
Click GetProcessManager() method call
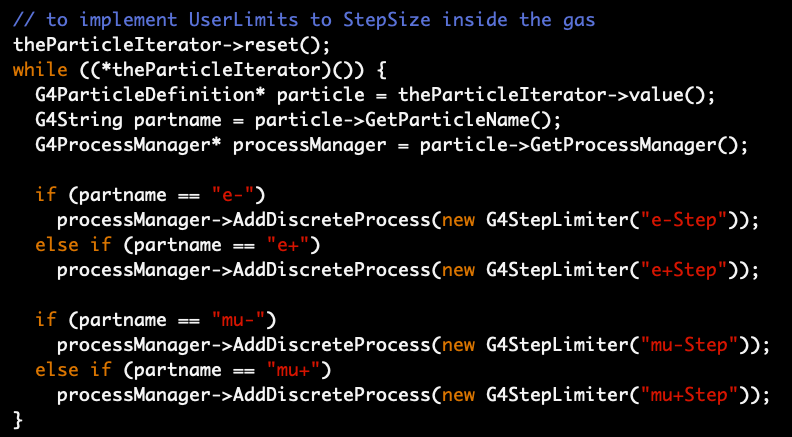(x=638, y=145)
